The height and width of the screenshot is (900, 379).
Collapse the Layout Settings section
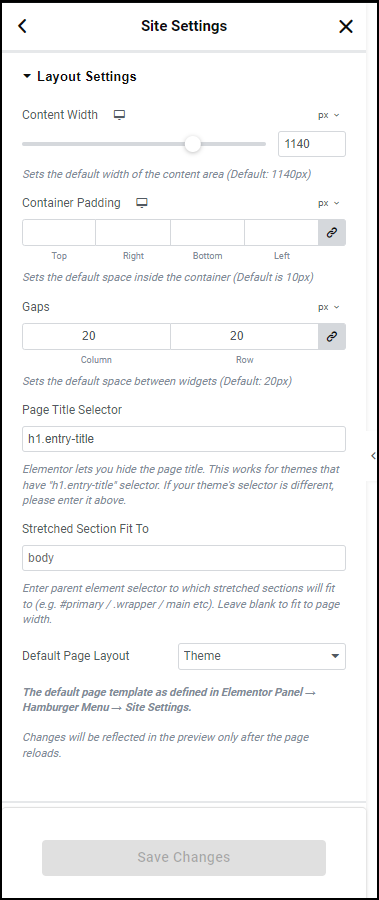tap(79, 76)
